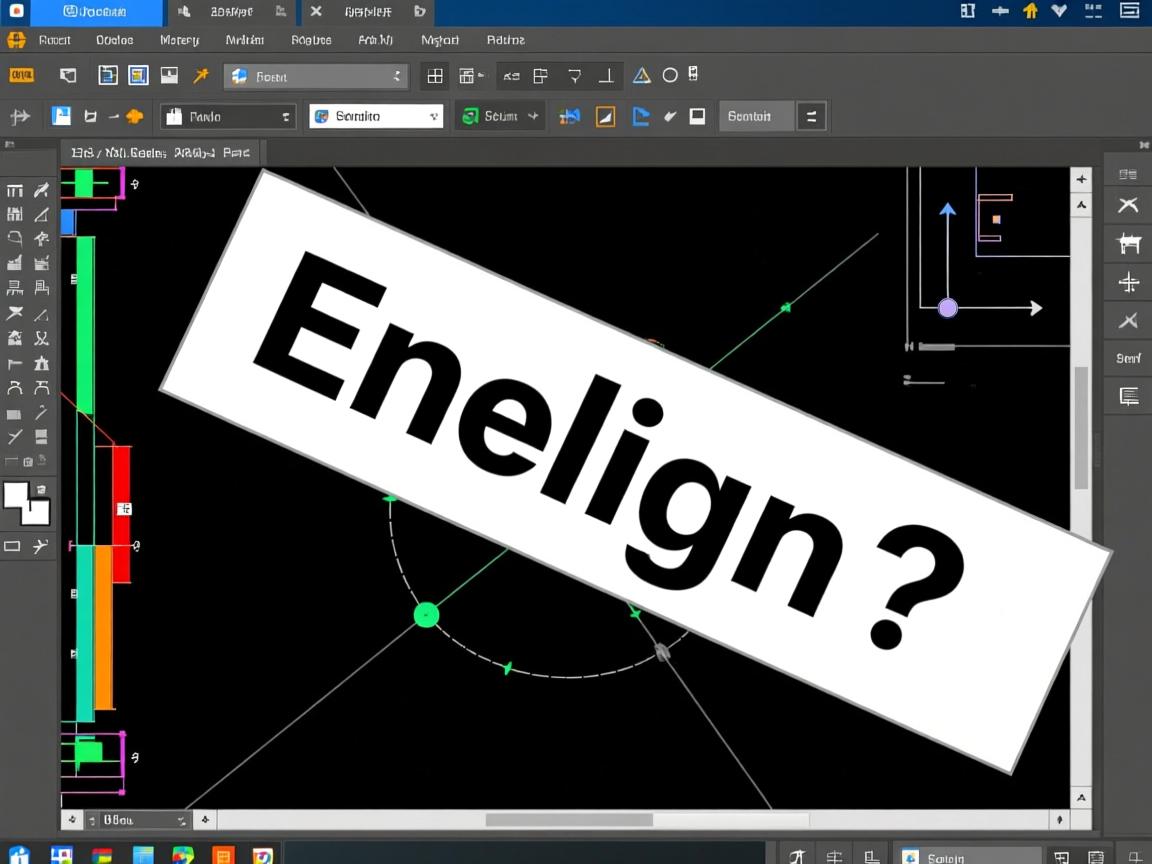
Task: Click the four-pane grid layout icon
Action: 435,76
